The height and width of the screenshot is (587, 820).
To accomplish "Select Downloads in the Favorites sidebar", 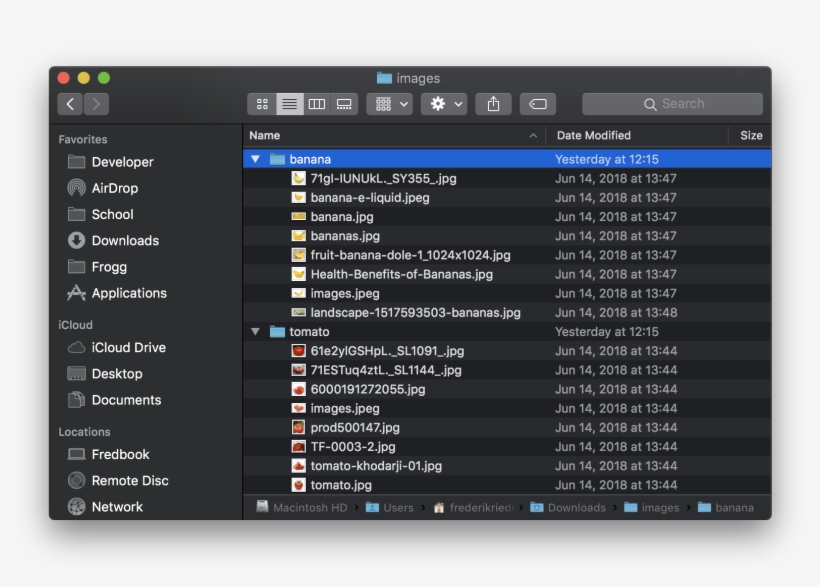I will [x=123, y=240].
